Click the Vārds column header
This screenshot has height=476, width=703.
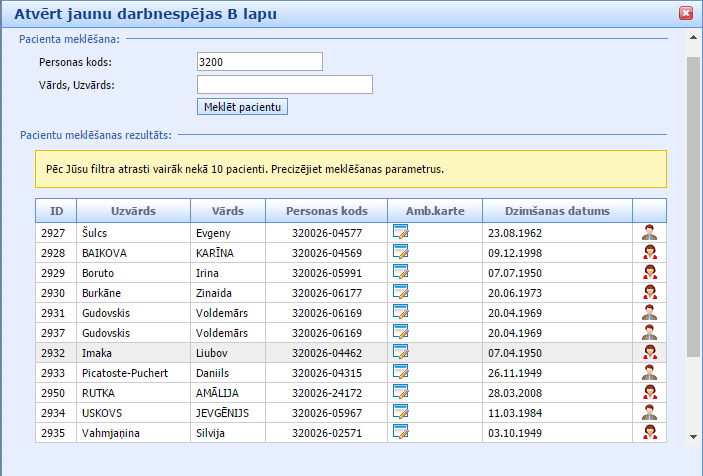pos(227,211)
